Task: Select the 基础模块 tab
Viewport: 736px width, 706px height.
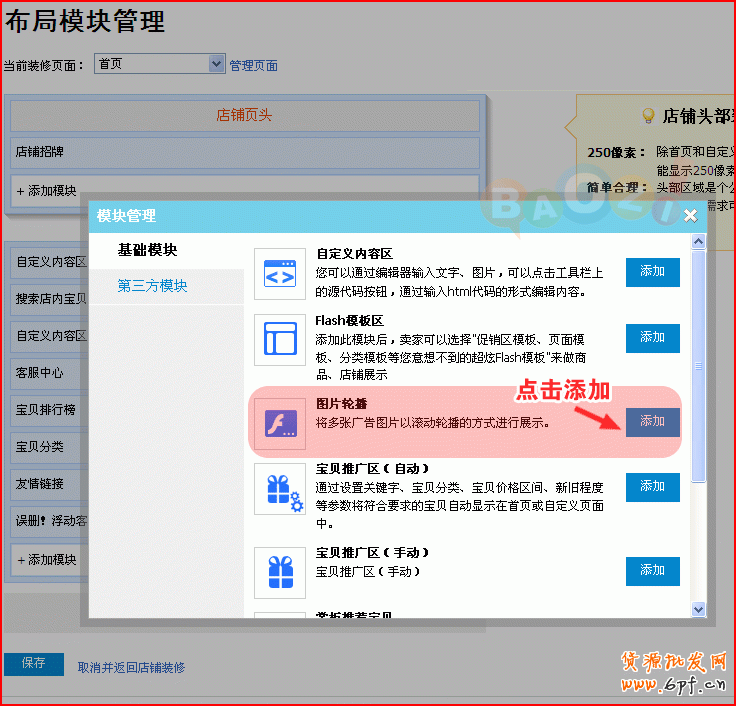Action: [x=147, y=250]
